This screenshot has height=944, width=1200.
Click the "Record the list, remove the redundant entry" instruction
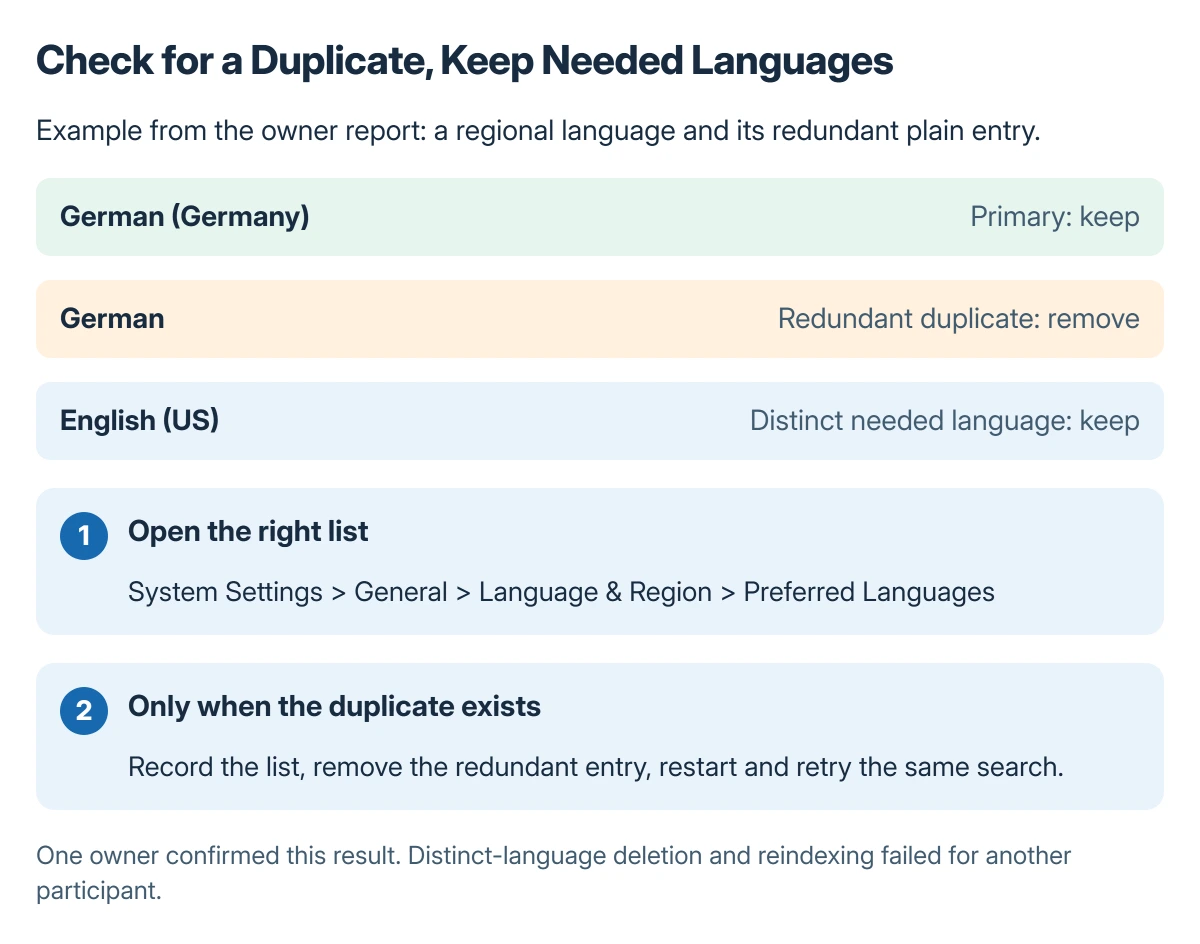(x=595, y=767)
